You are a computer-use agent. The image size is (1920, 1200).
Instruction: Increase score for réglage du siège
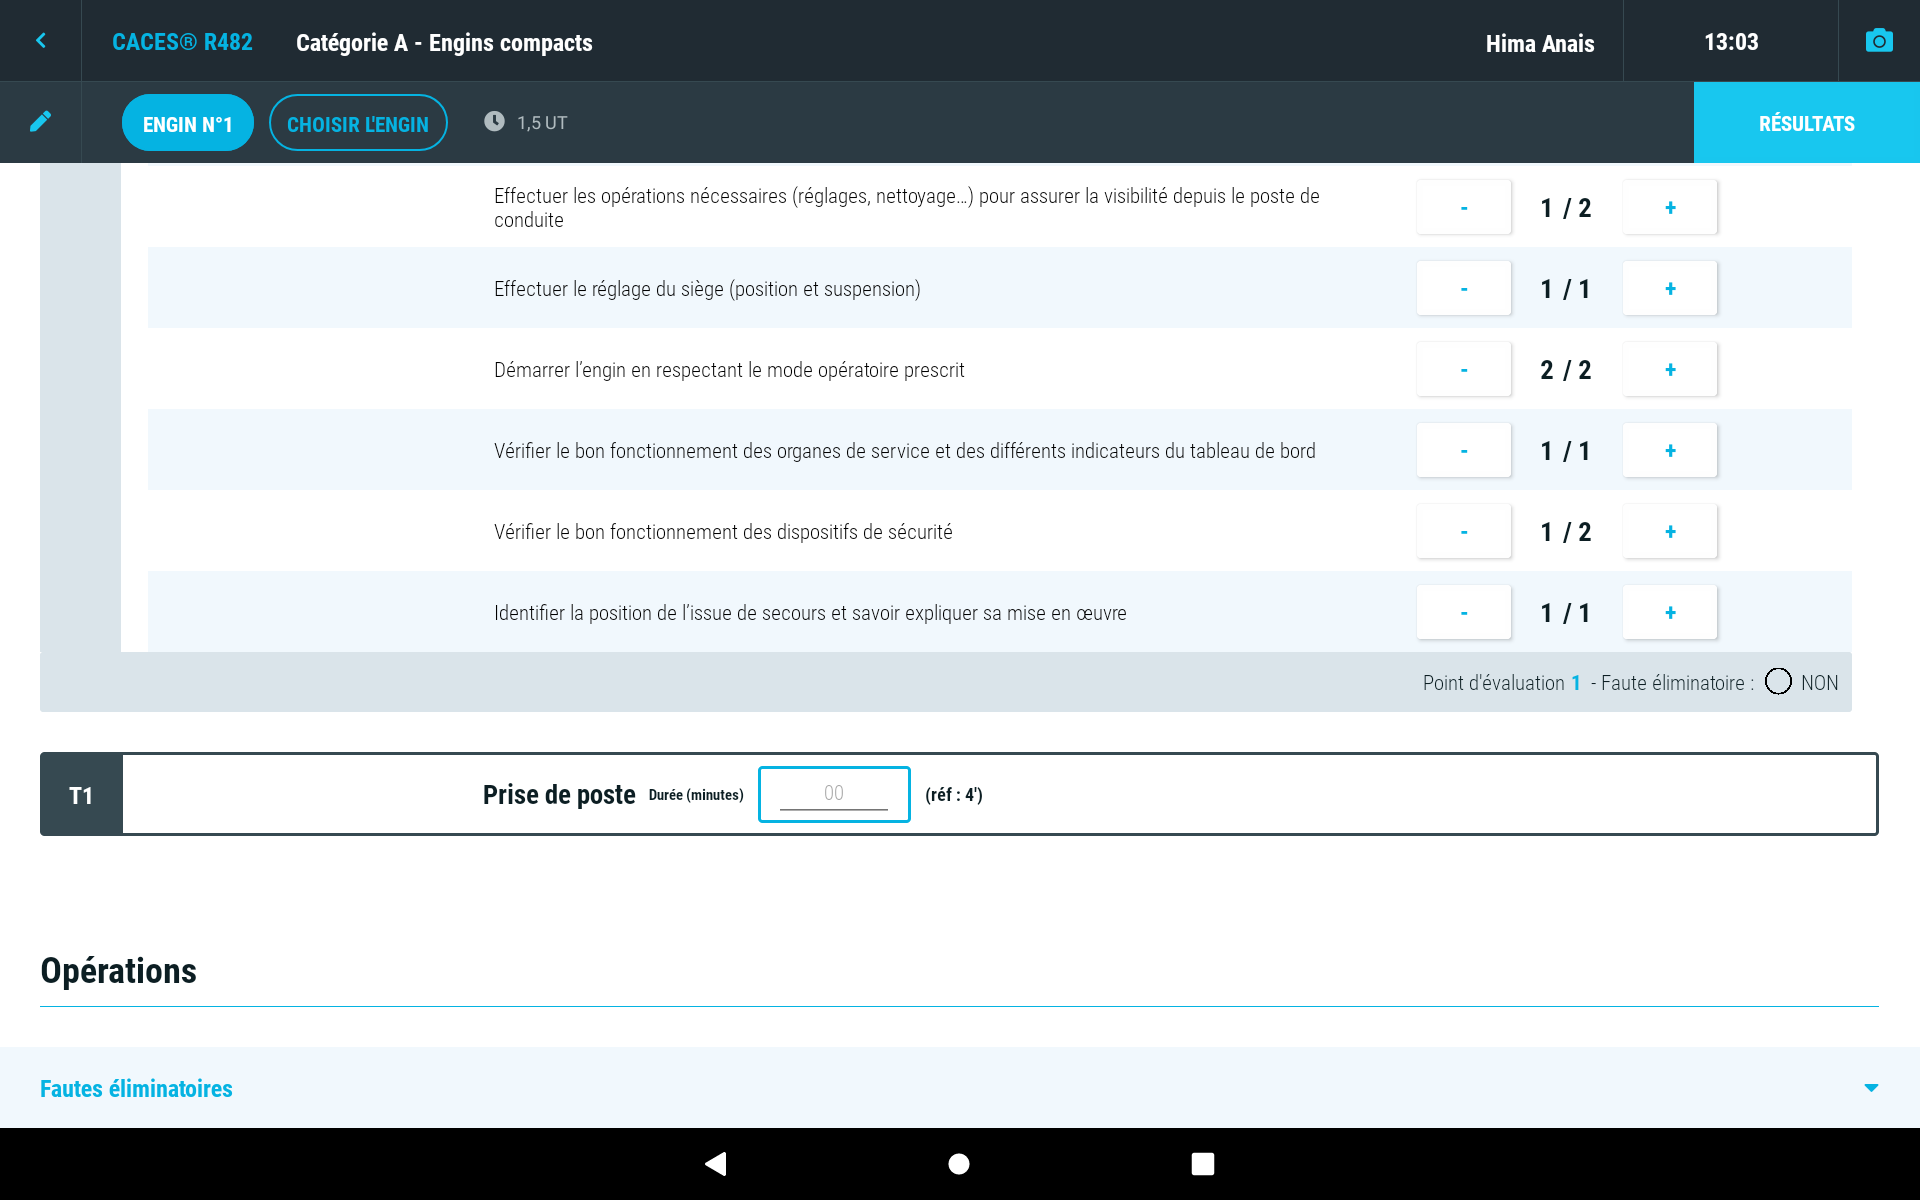tap(1670, 288)
